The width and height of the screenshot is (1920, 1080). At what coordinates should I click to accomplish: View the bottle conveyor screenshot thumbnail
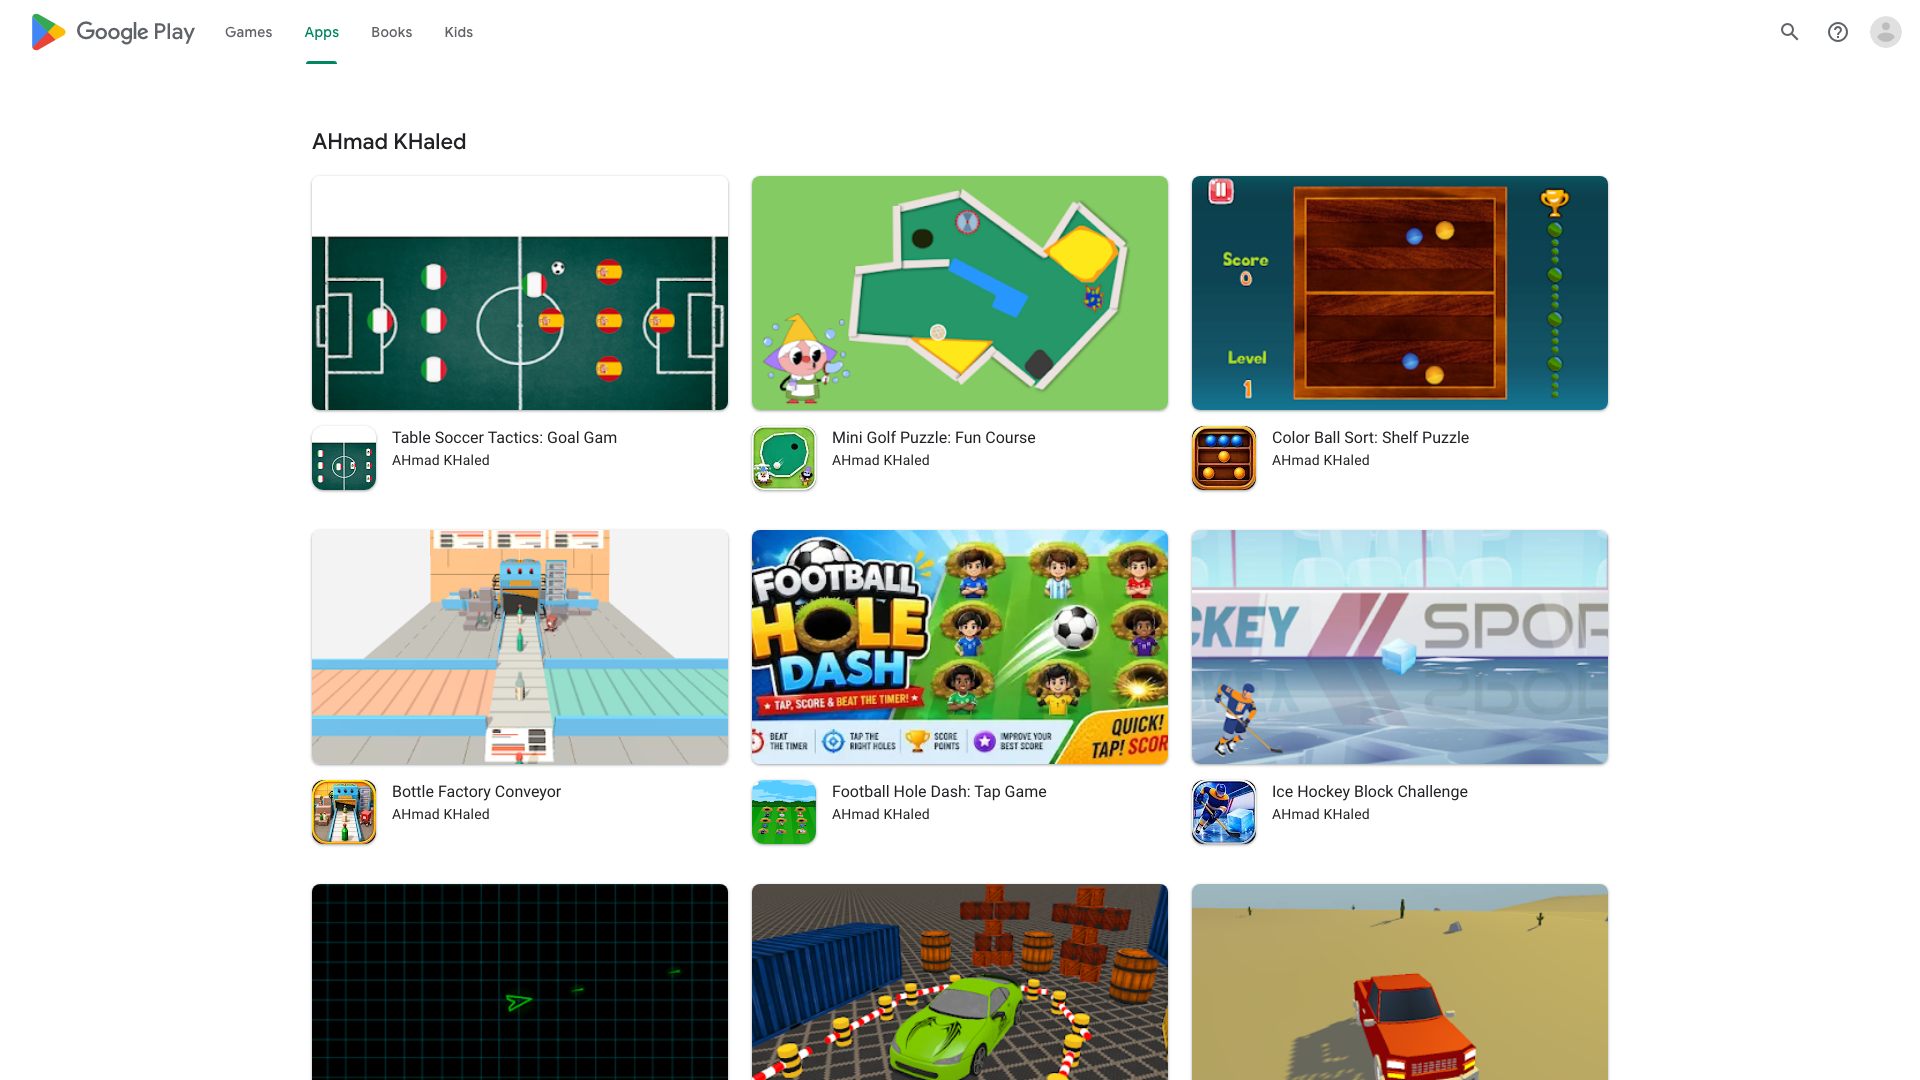click(520, 647)
